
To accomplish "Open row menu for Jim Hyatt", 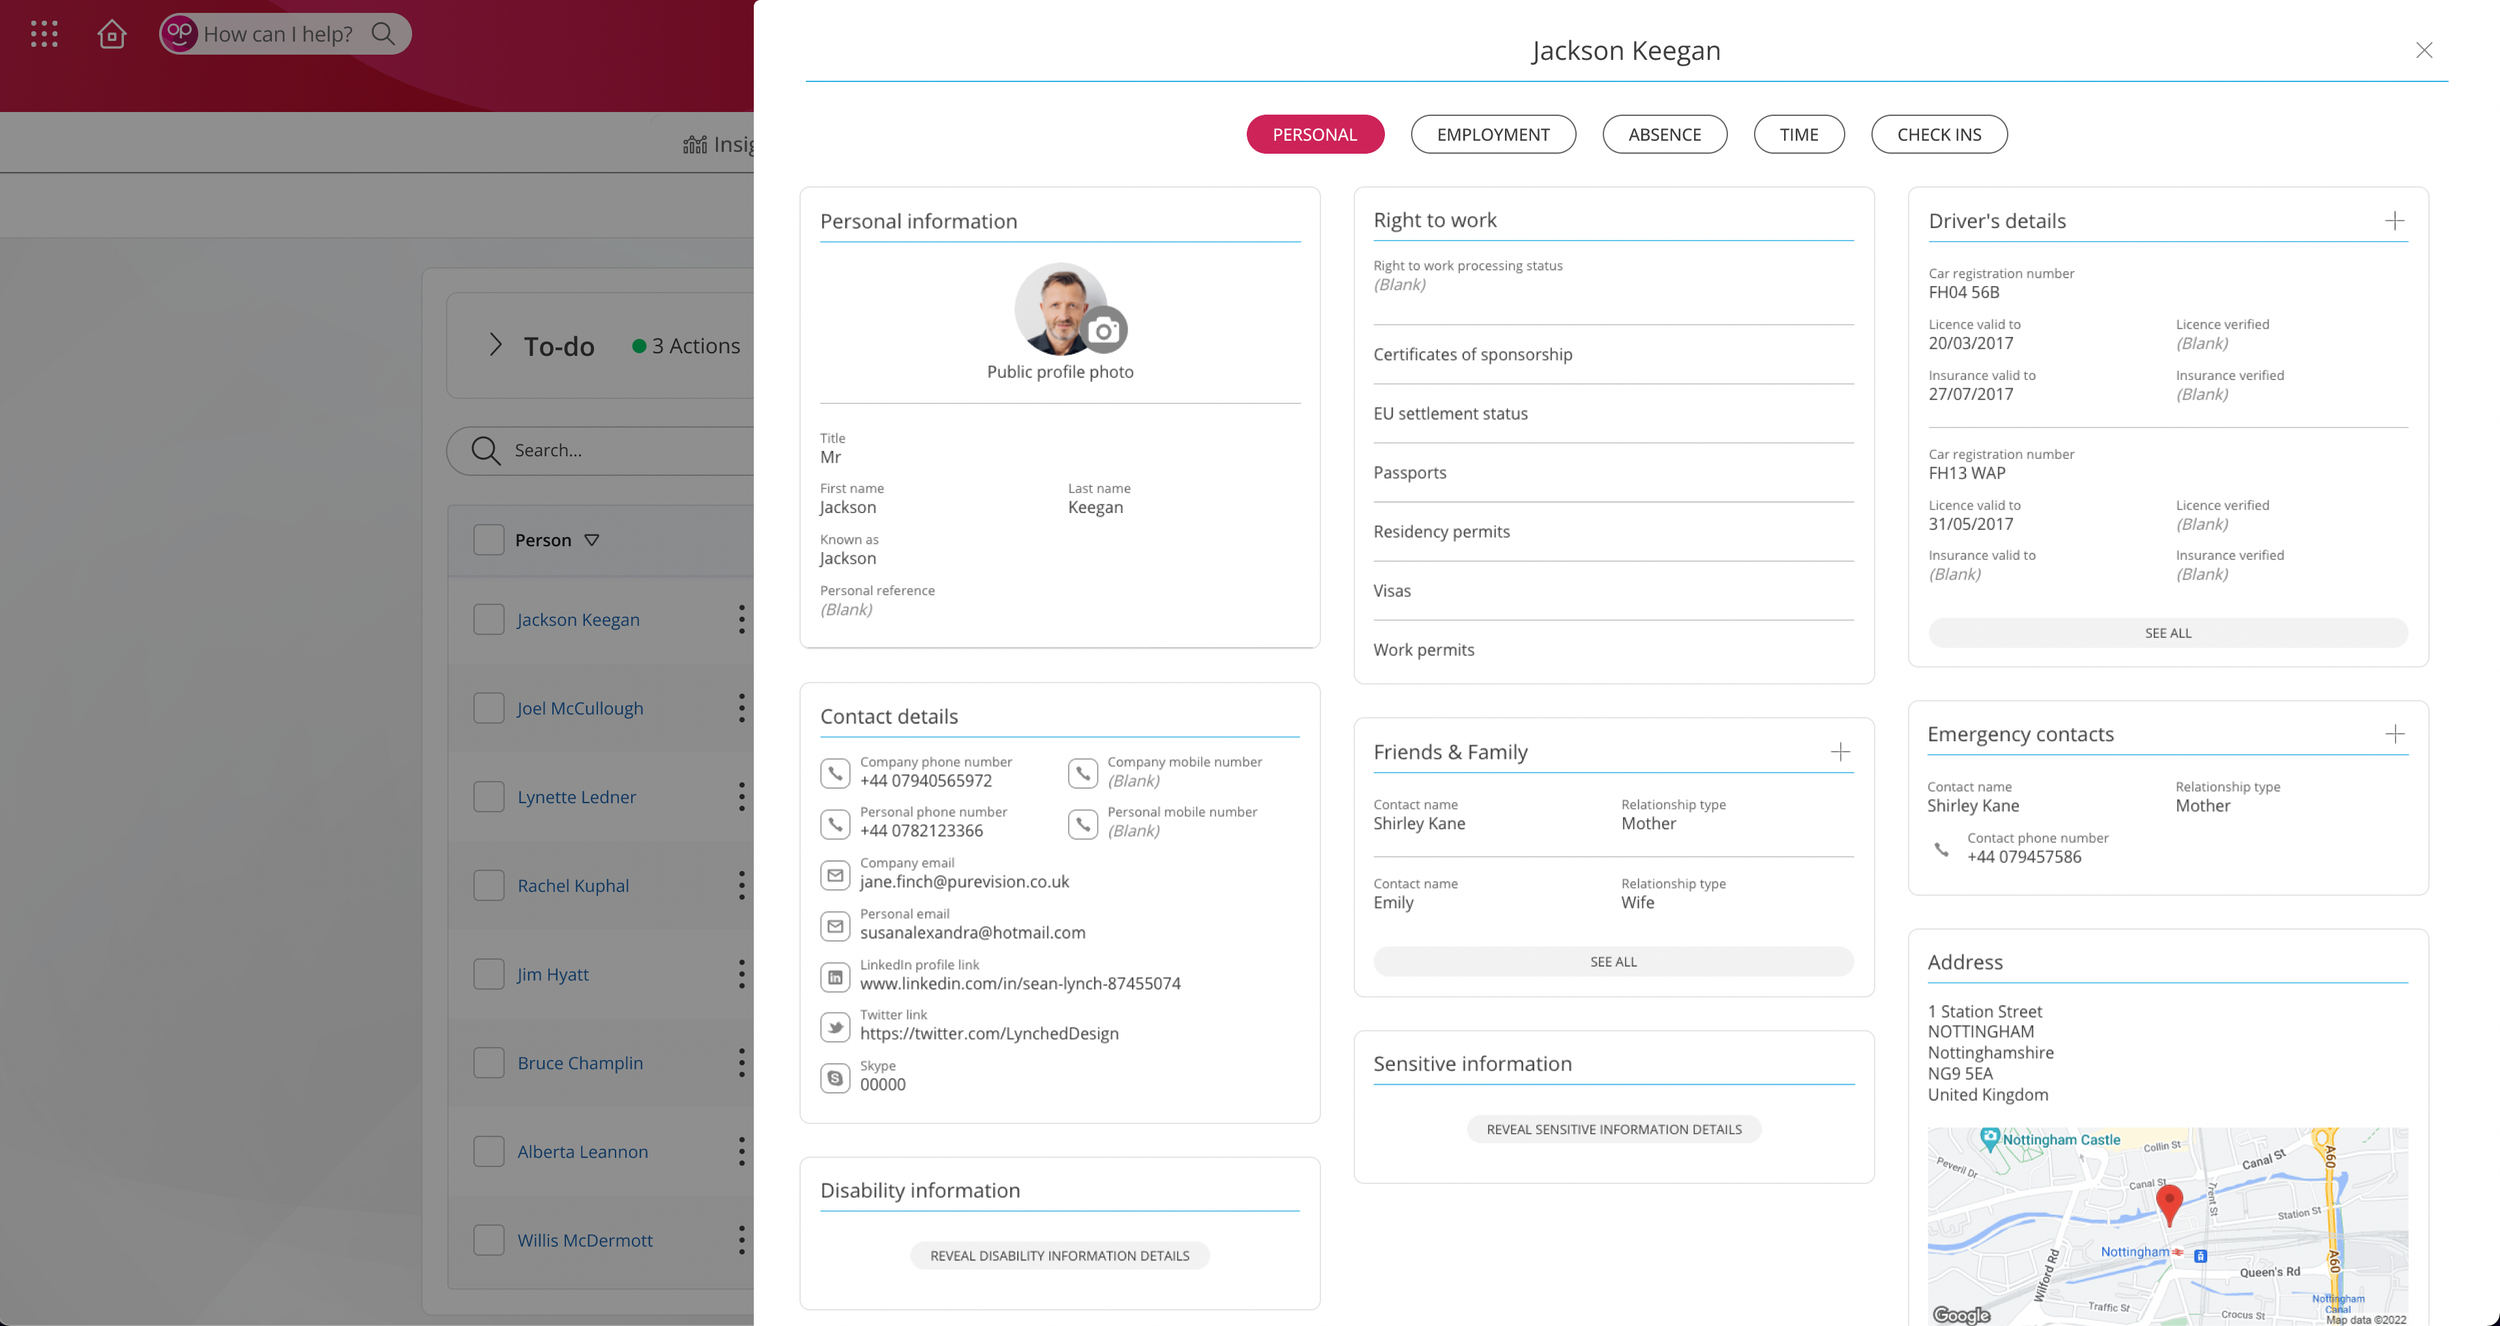I will pyautogui.click(x=742, y=974).
